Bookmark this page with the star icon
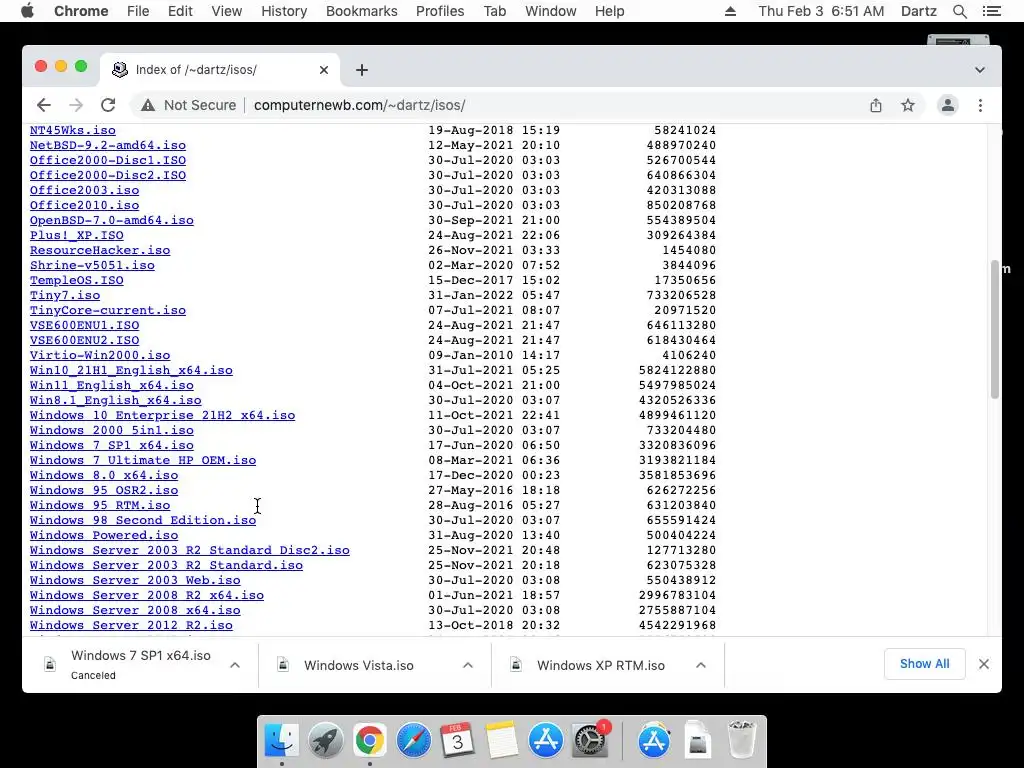The height and width of the screenshot is (768, 1024). (x=908, y=105)
